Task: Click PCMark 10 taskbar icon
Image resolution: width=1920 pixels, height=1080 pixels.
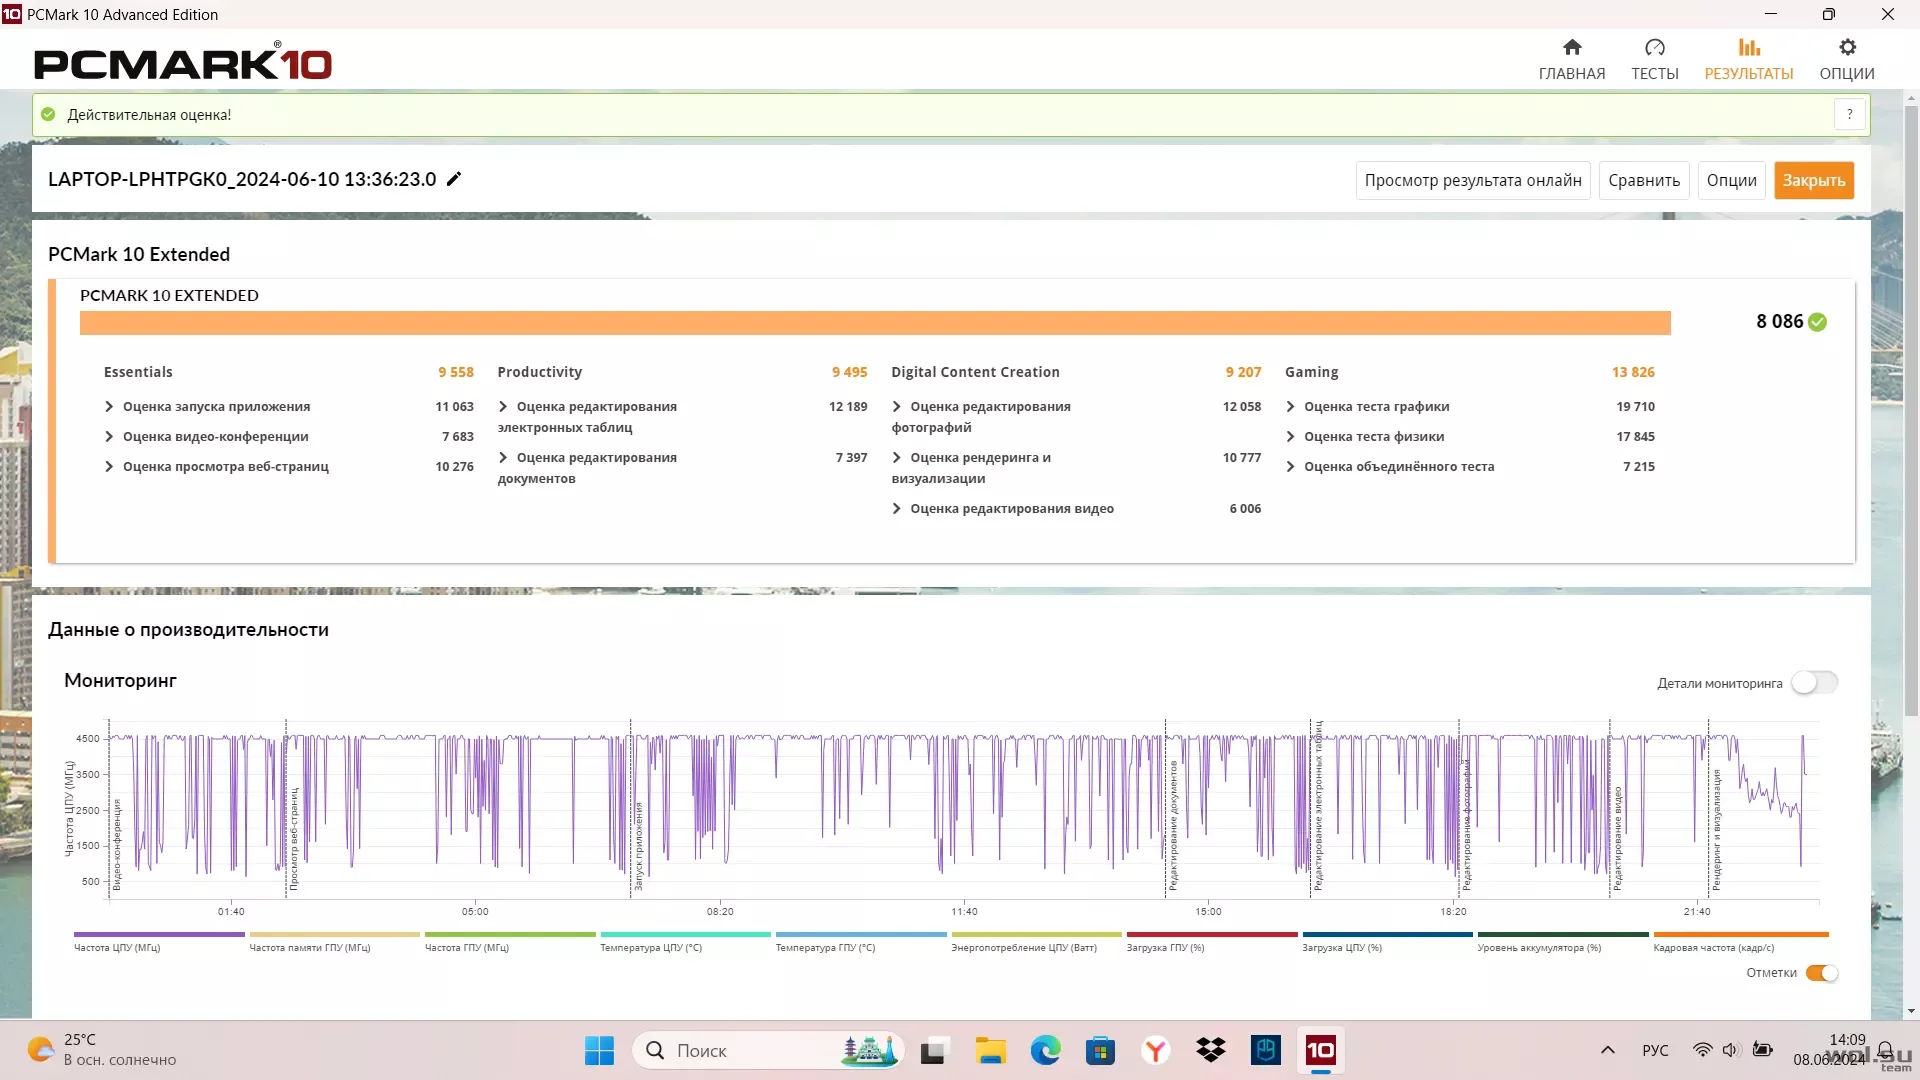Action: (x=1320, y=1050)
